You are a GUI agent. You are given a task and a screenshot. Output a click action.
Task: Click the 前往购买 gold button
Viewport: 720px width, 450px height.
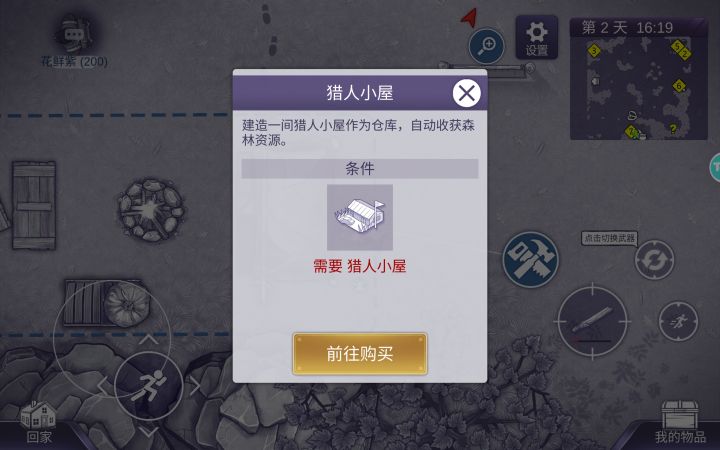click(360, 354)
